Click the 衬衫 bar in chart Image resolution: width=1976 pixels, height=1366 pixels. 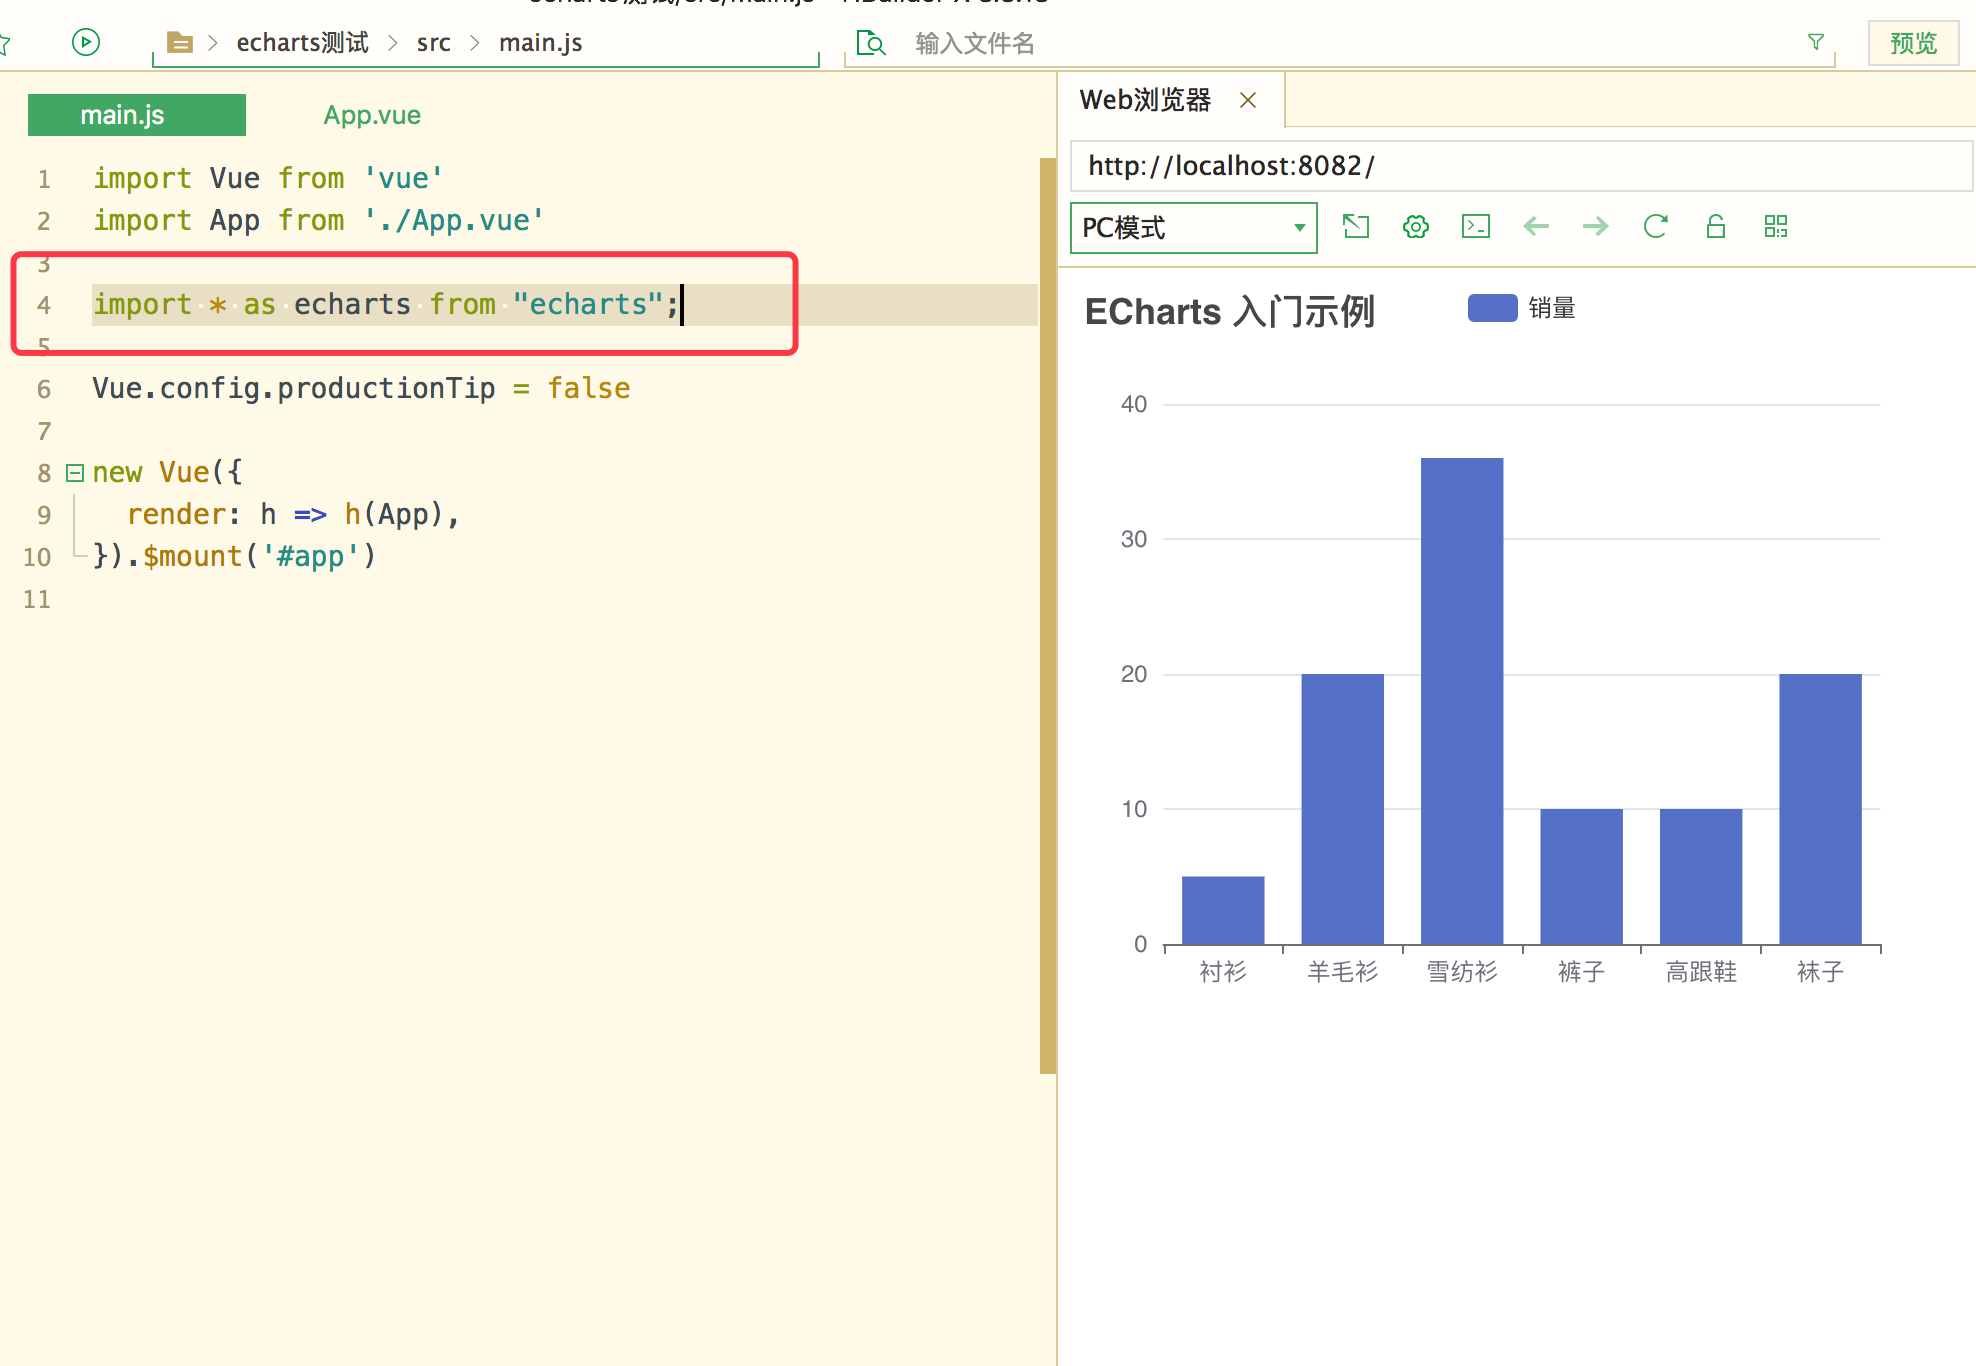(1223, 910)
